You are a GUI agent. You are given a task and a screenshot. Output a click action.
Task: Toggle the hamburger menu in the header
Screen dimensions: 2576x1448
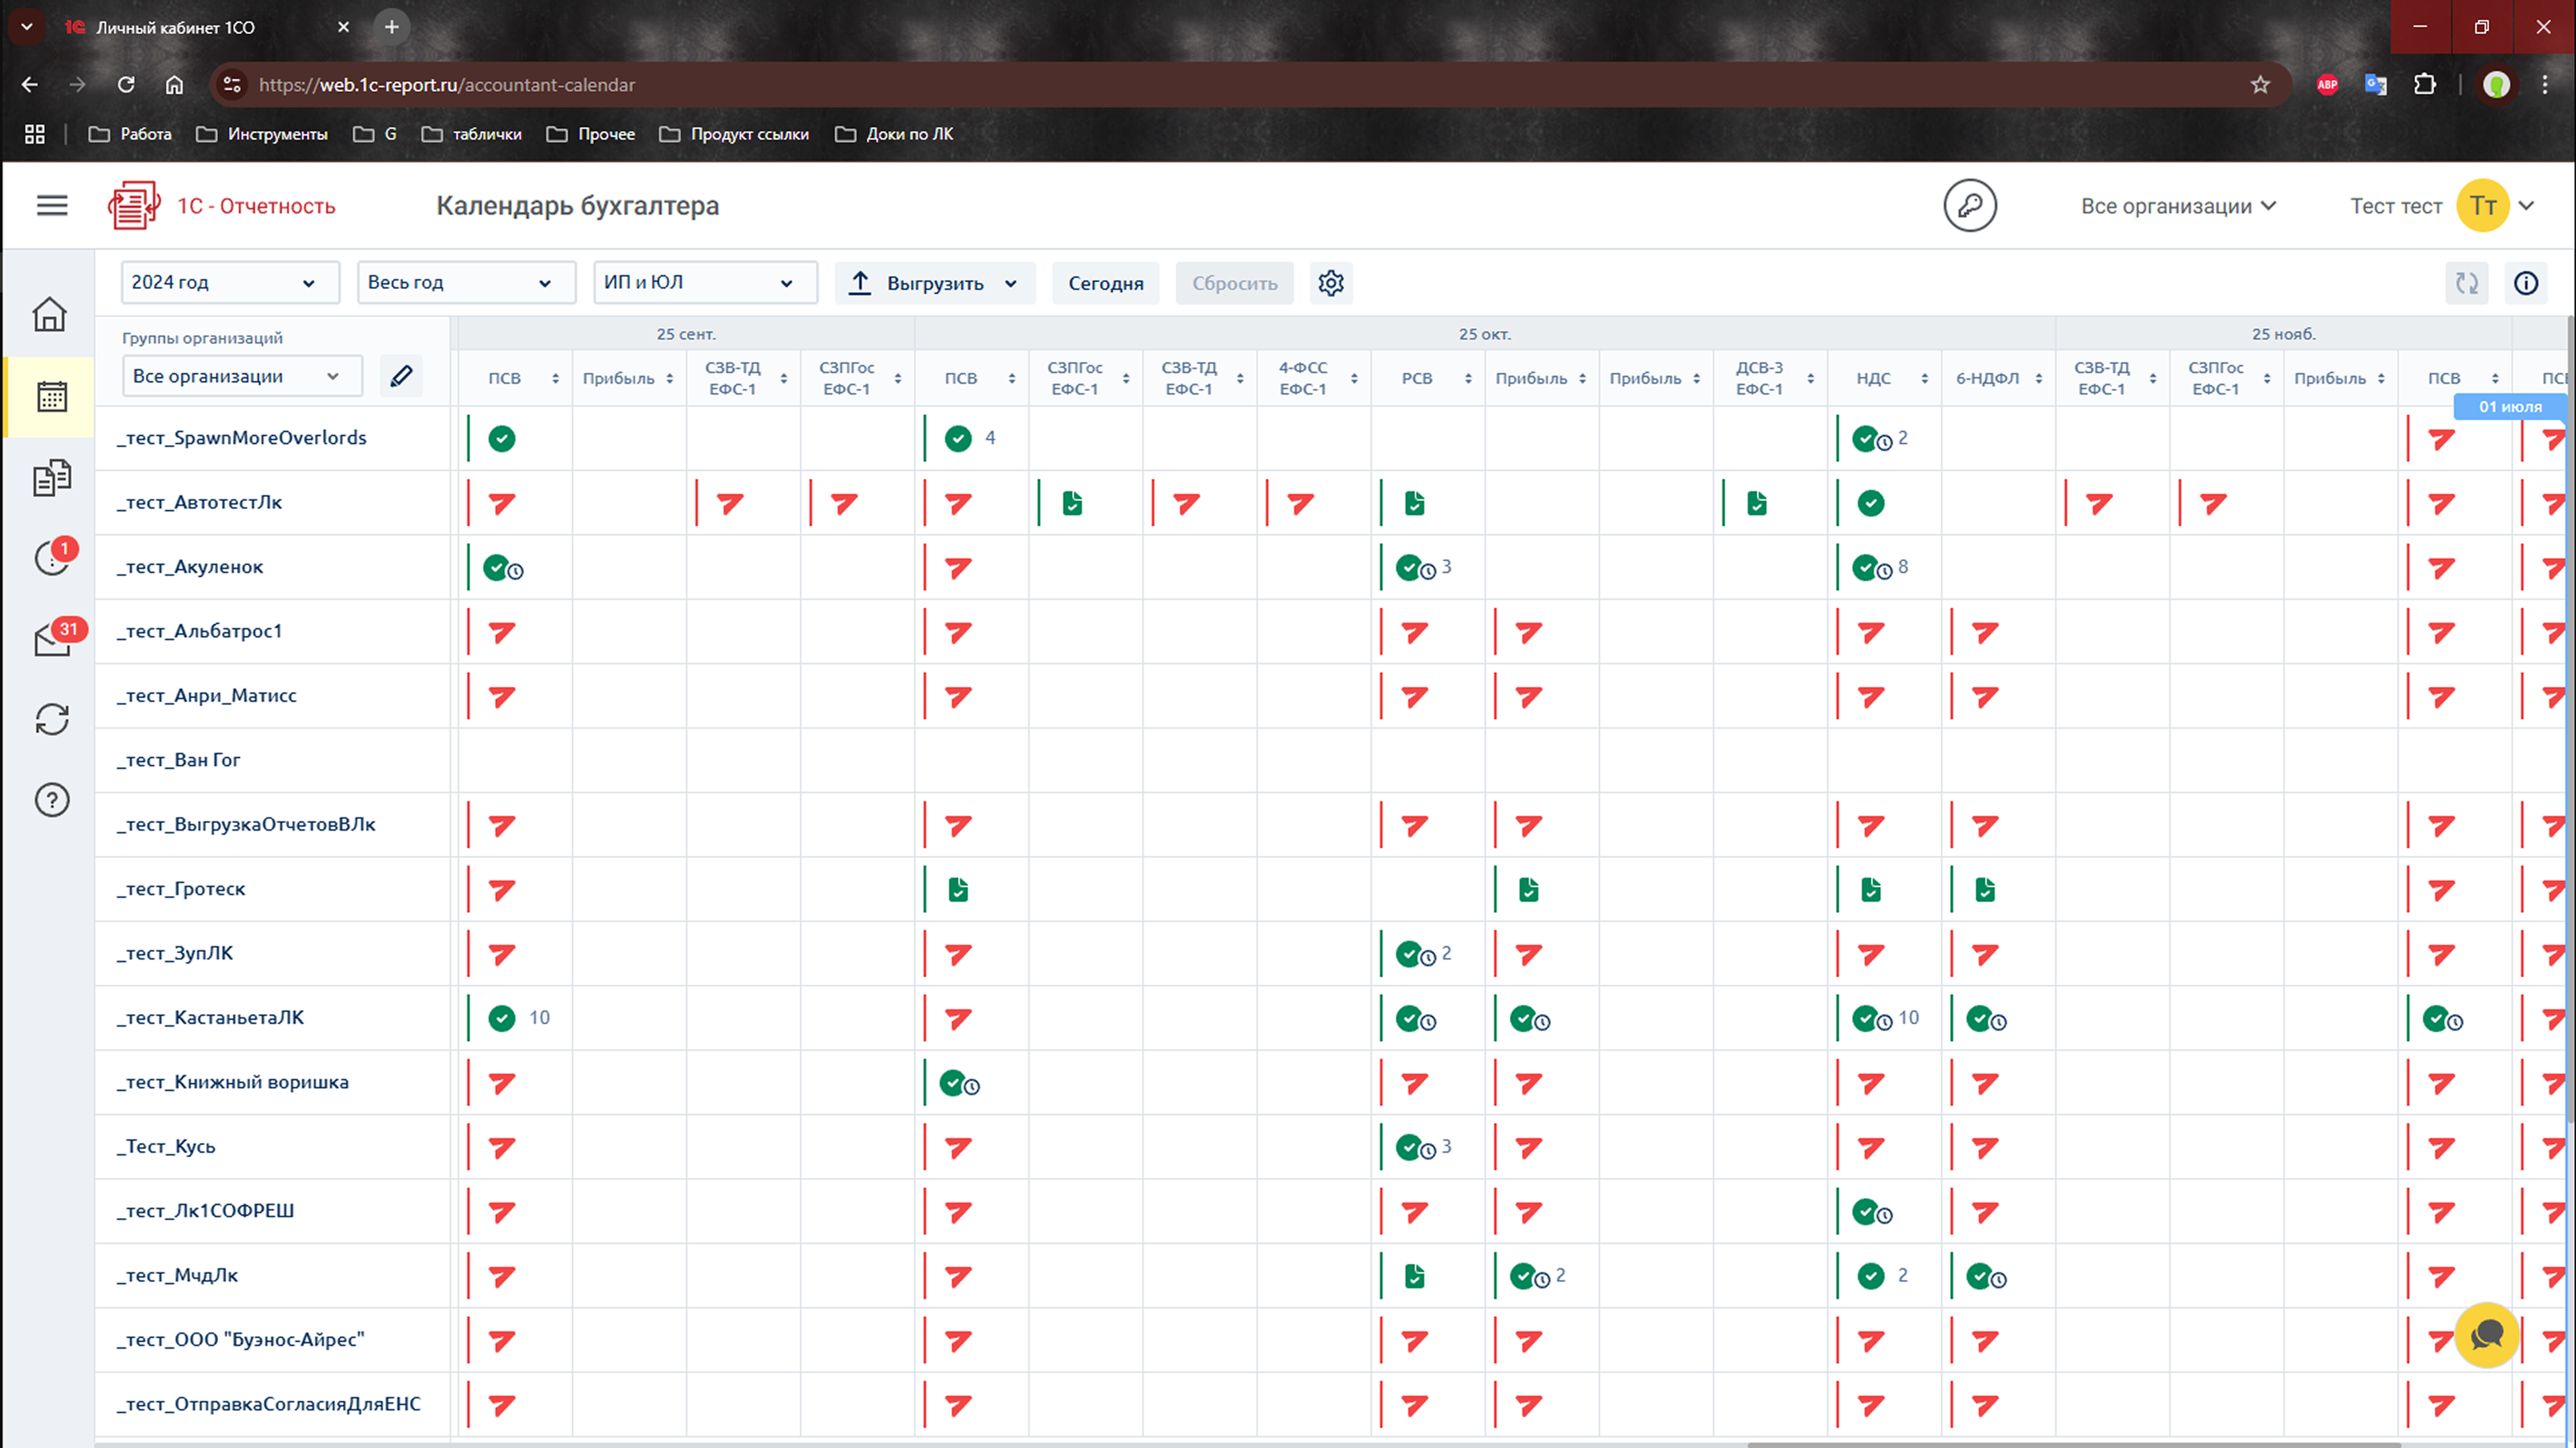click(52, 206)
